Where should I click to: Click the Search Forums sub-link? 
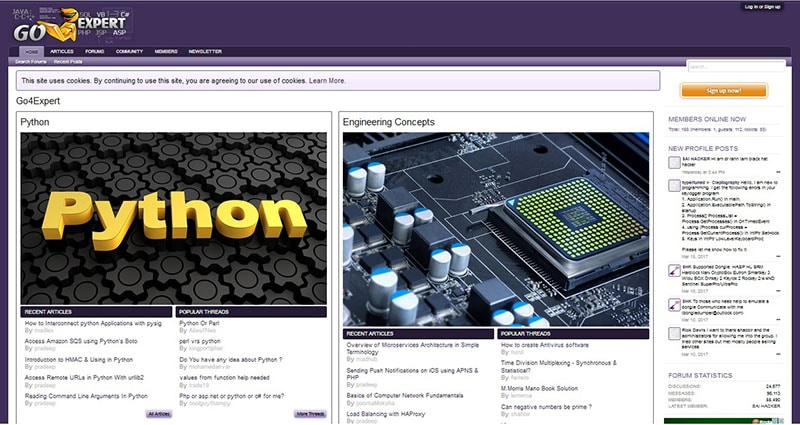click(31, 62)
